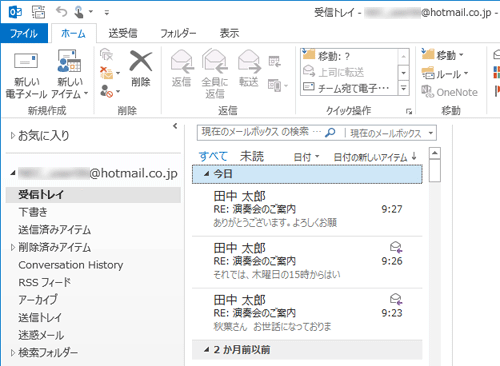Click the Ignore conversation icon
This screenshot has width=500, height=366.
[106, 54]
